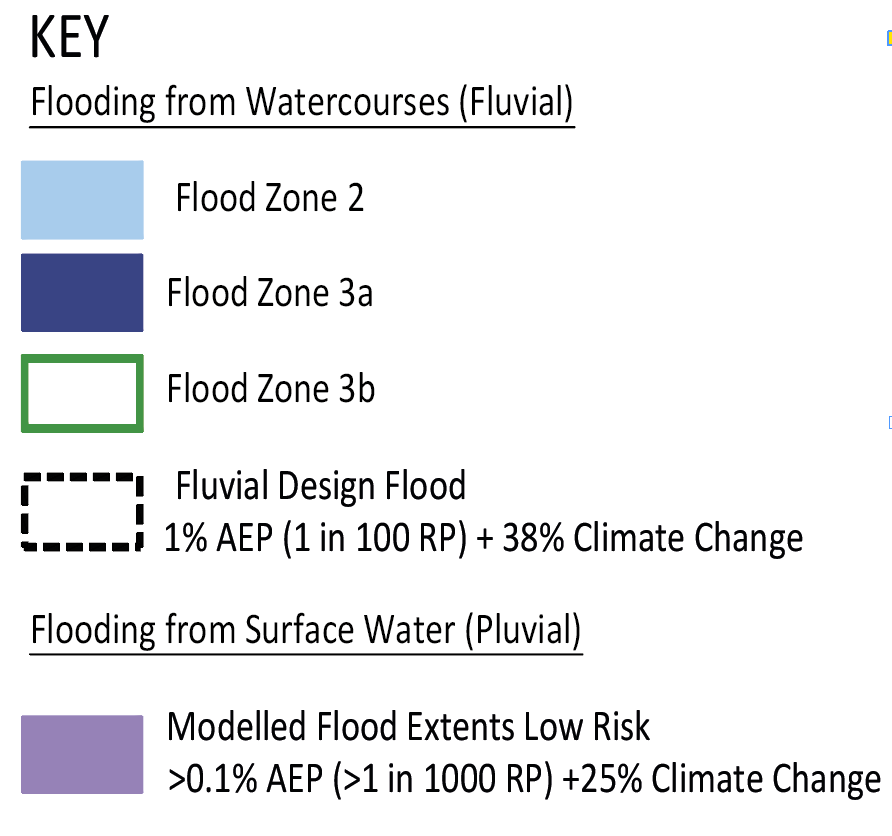Select the Flood Zone 3a label
The width and height of the screenshot is (892, 836).
[270, 292]
